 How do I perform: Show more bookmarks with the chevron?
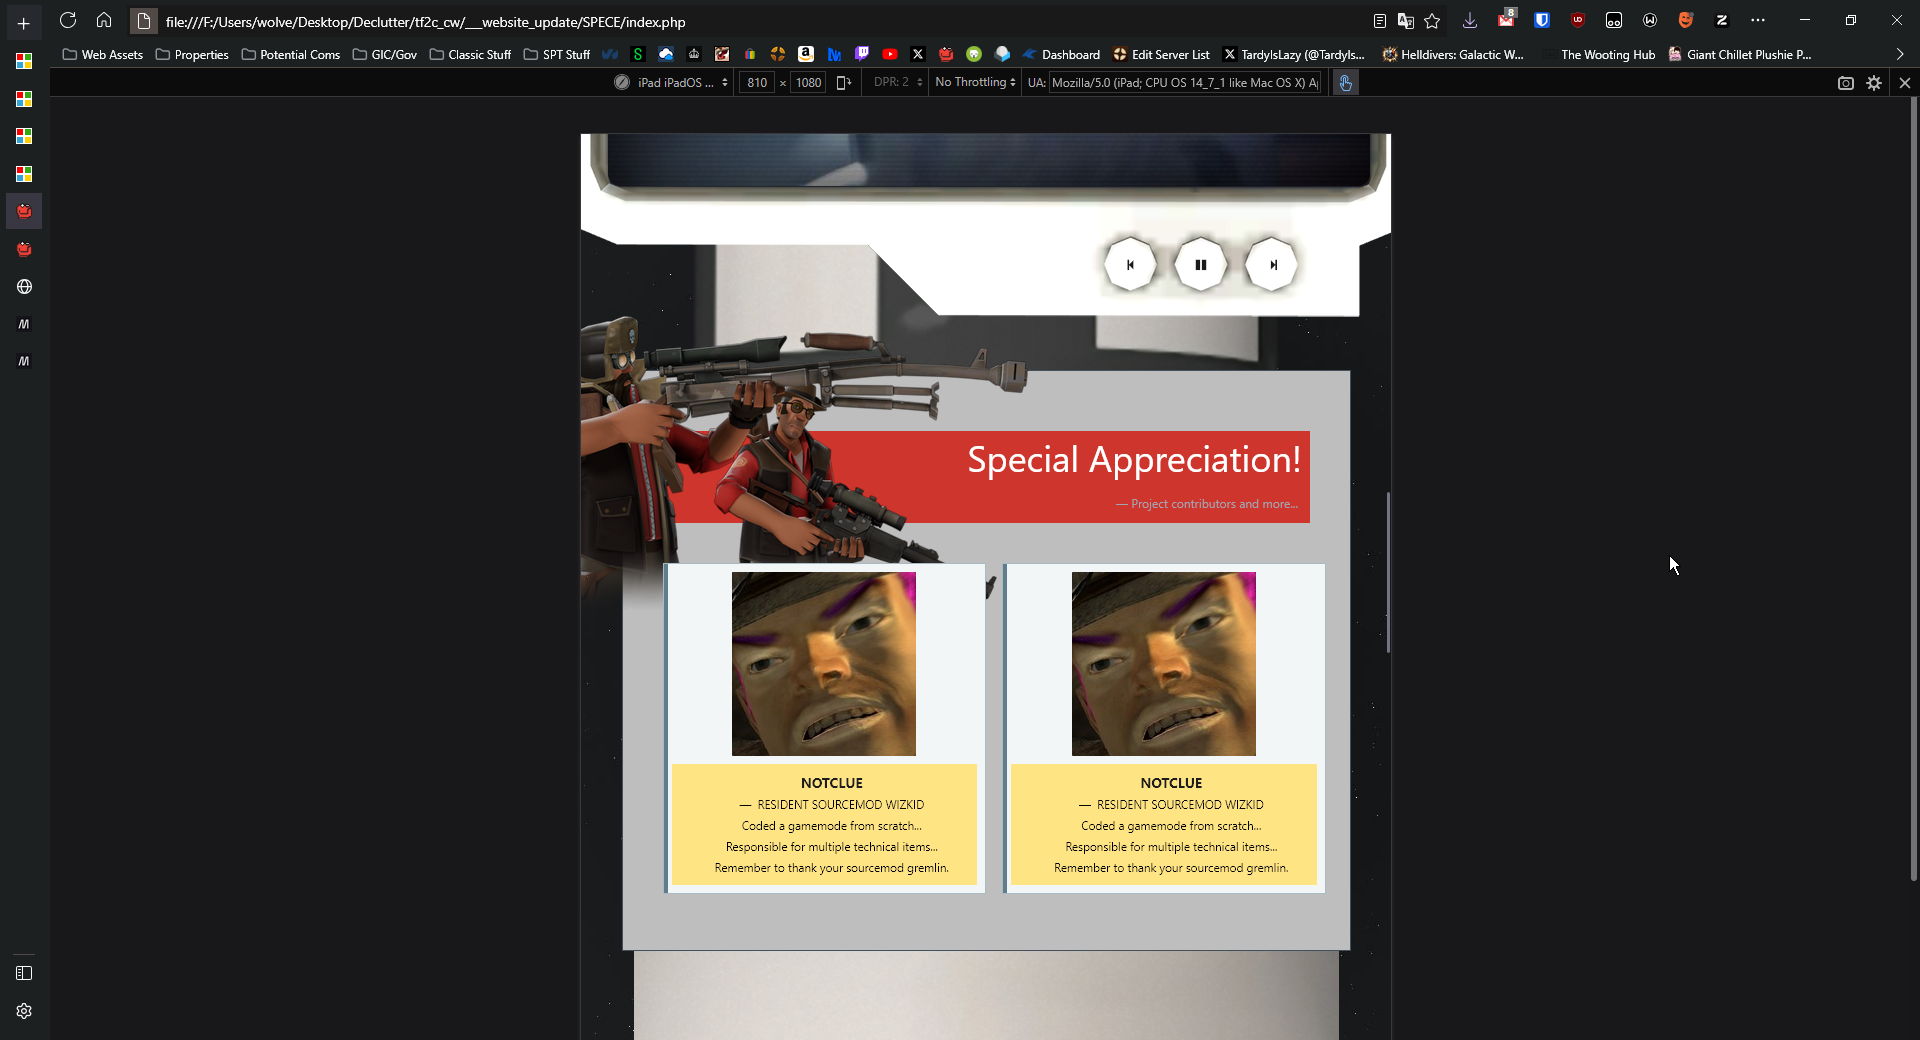click(x=1900, y=54)
